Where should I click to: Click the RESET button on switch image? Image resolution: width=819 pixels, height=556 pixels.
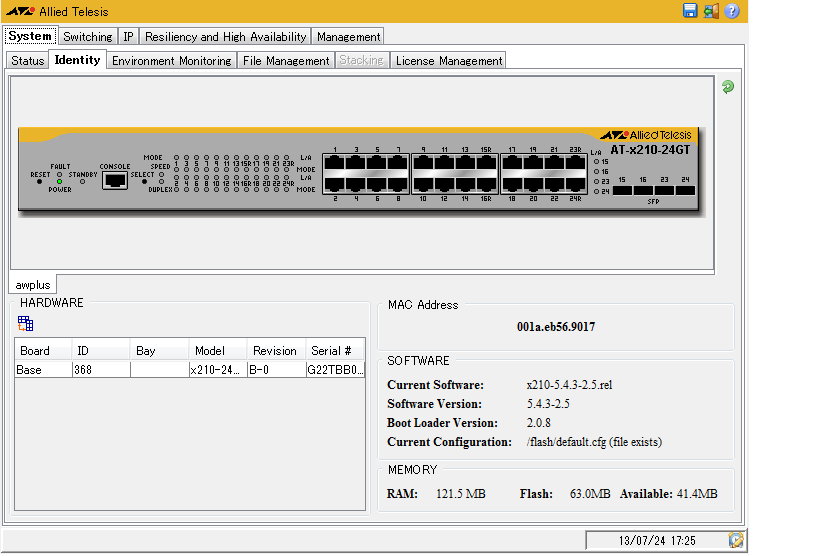coord(40,182)
